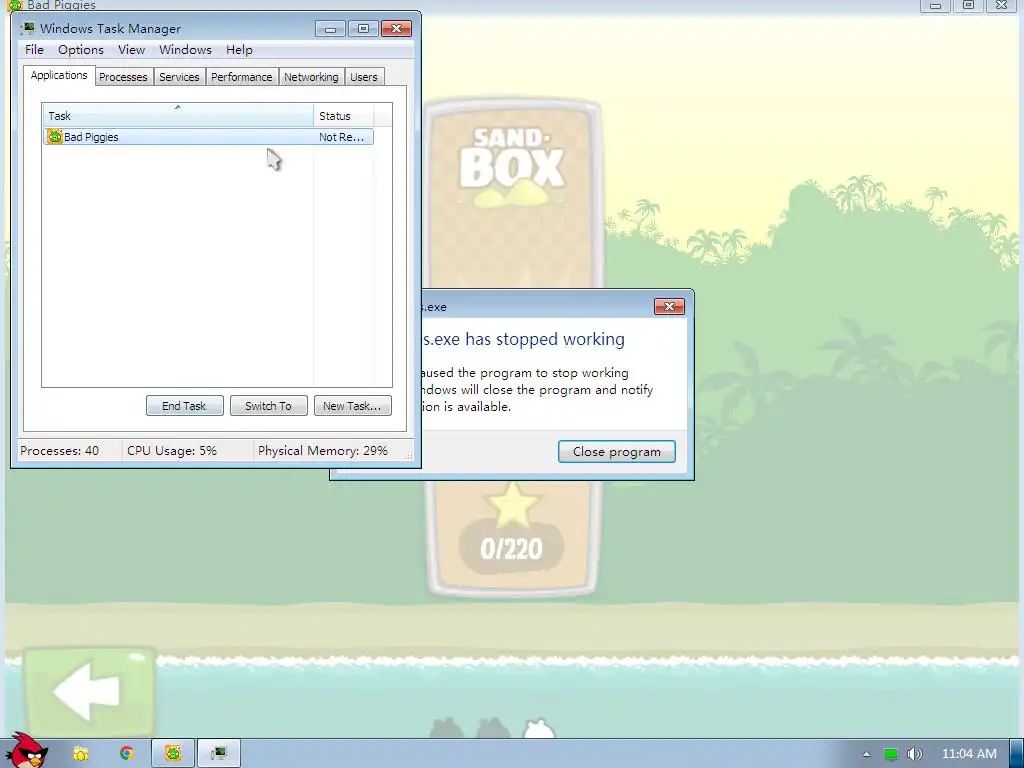The height and width of the screenshot is (768, 1024).
Task: Minimize the Windows Task Manager window
Action: point(330,29)
